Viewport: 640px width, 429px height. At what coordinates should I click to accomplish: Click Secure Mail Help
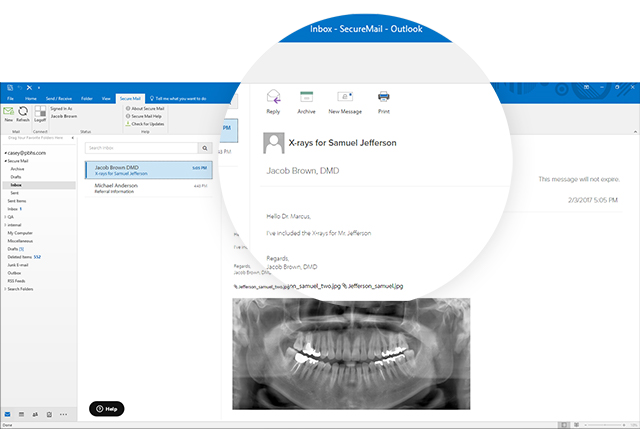click(x=144, y=116)
